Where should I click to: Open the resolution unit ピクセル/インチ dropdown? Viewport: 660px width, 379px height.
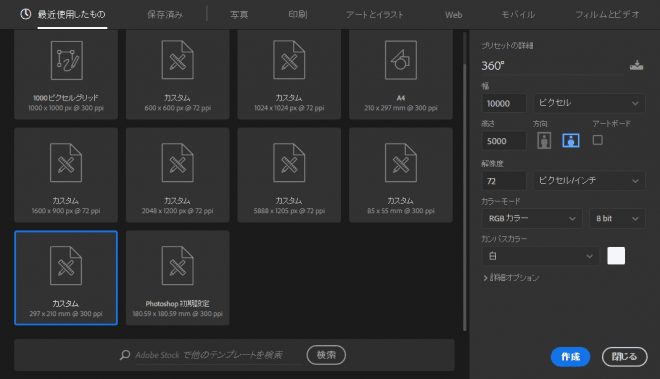point(589,181)
